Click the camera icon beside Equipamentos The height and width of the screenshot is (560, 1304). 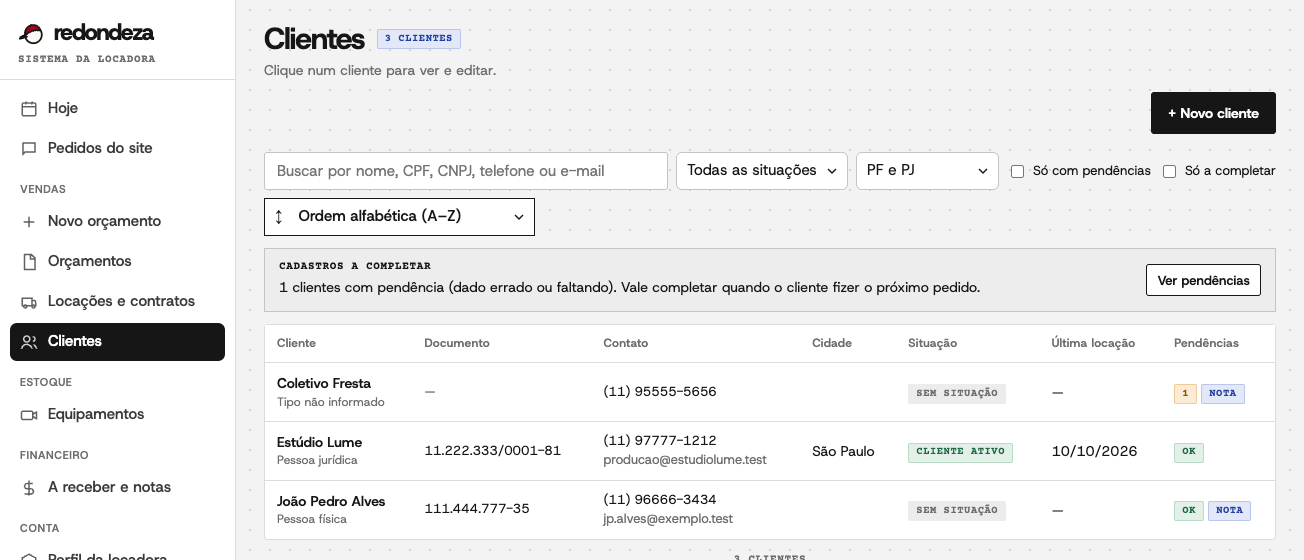click(29, 414)
